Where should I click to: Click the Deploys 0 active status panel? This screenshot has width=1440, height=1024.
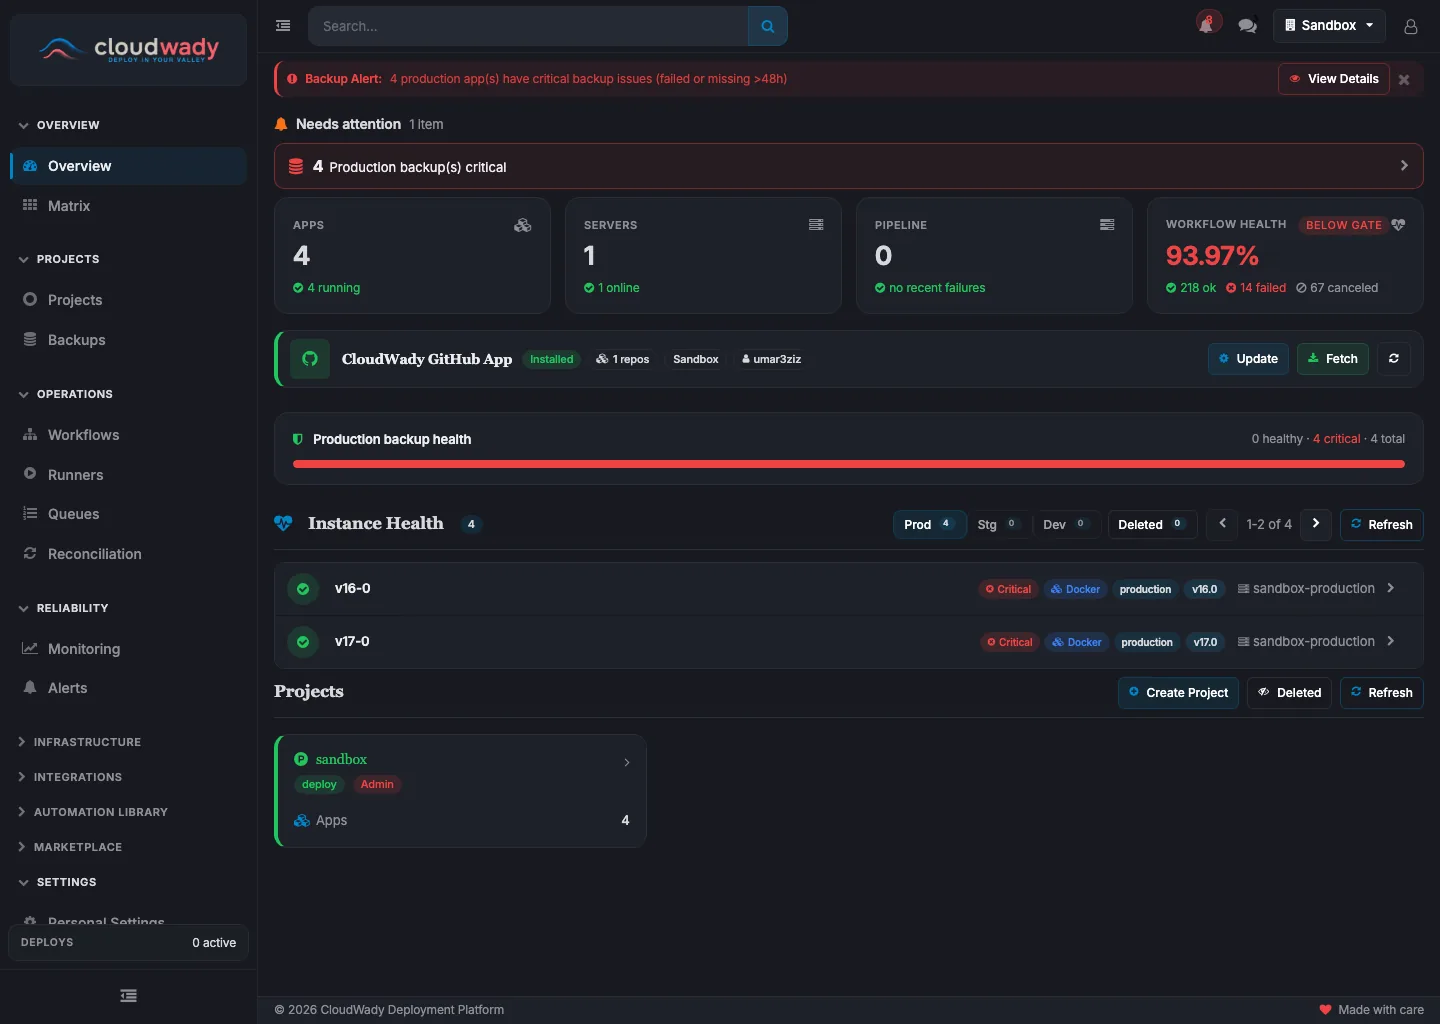(x=128, y=943)
